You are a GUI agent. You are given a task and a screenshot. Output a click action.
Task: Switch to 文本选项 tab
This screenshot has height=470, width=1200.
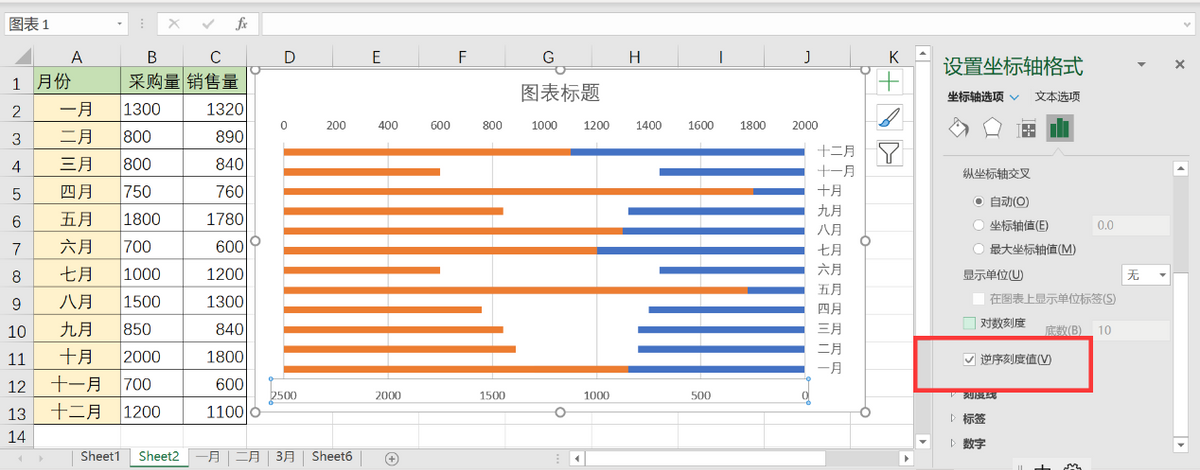click(x=1057, y=97)
